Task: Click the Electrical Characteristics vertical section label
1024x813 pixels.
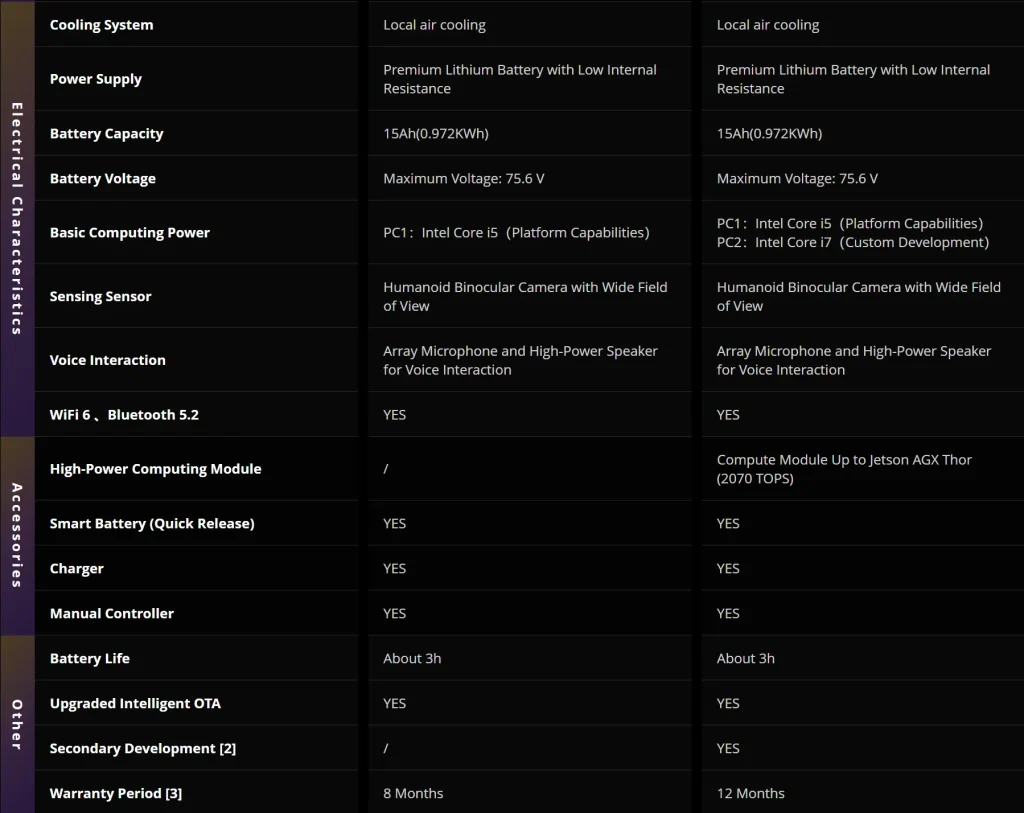Action: point(17,218)
